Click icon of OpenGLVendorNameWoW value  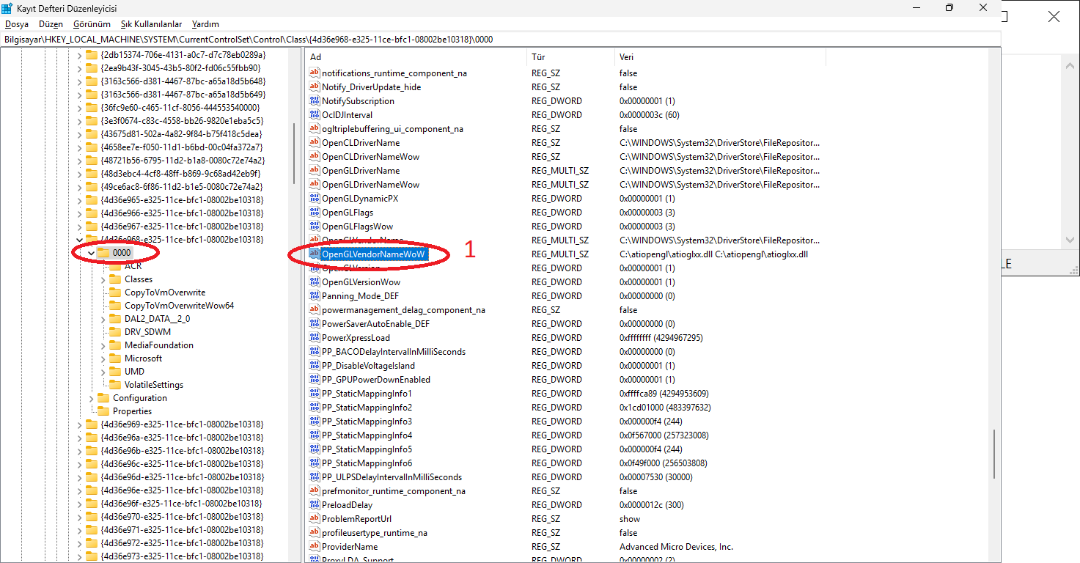315,254
